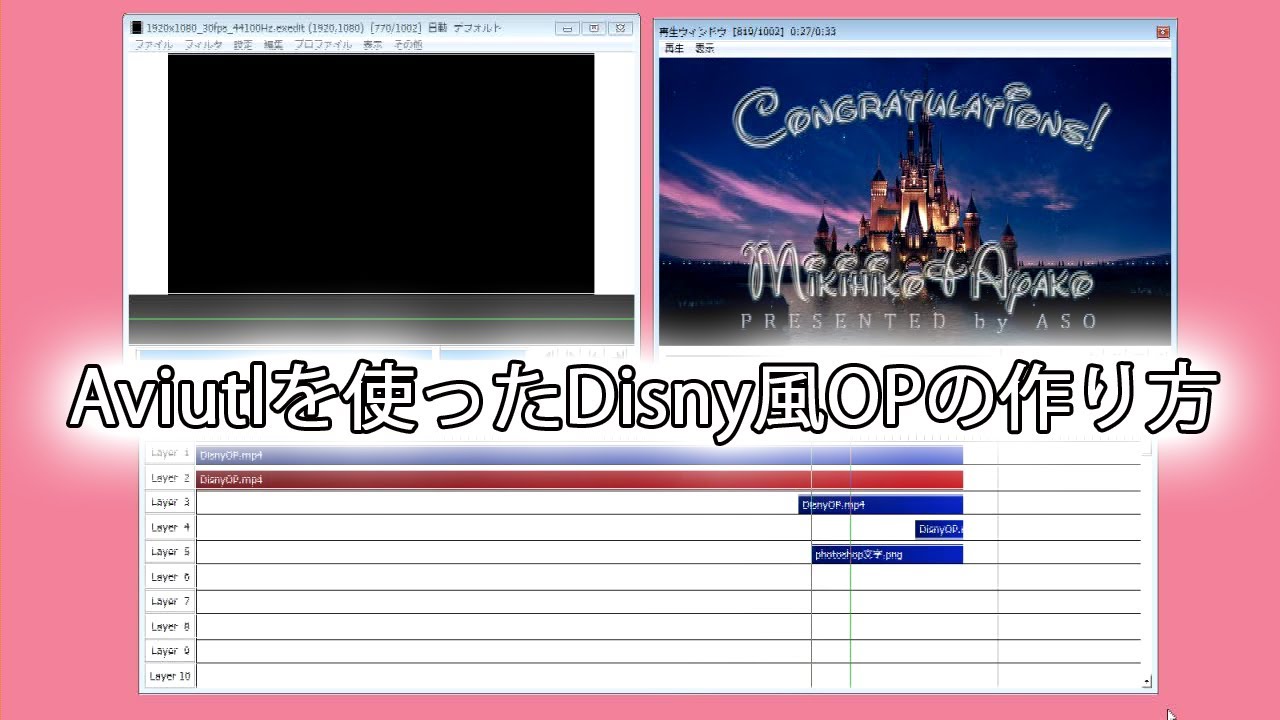Image resolution: width=1280 pixels, height=720 pixels.
Task: Open the 編集 menu in main window
Action: [273, 45]
